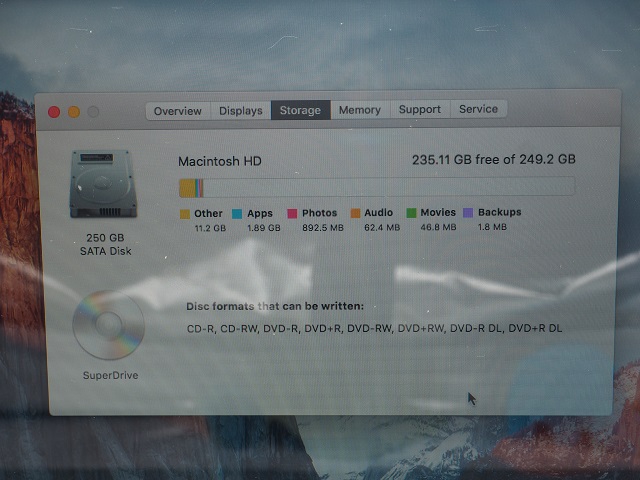Click the '892.5 MB' value
The height and width of the screenshot is (480, 640).
tap(323, 228)
